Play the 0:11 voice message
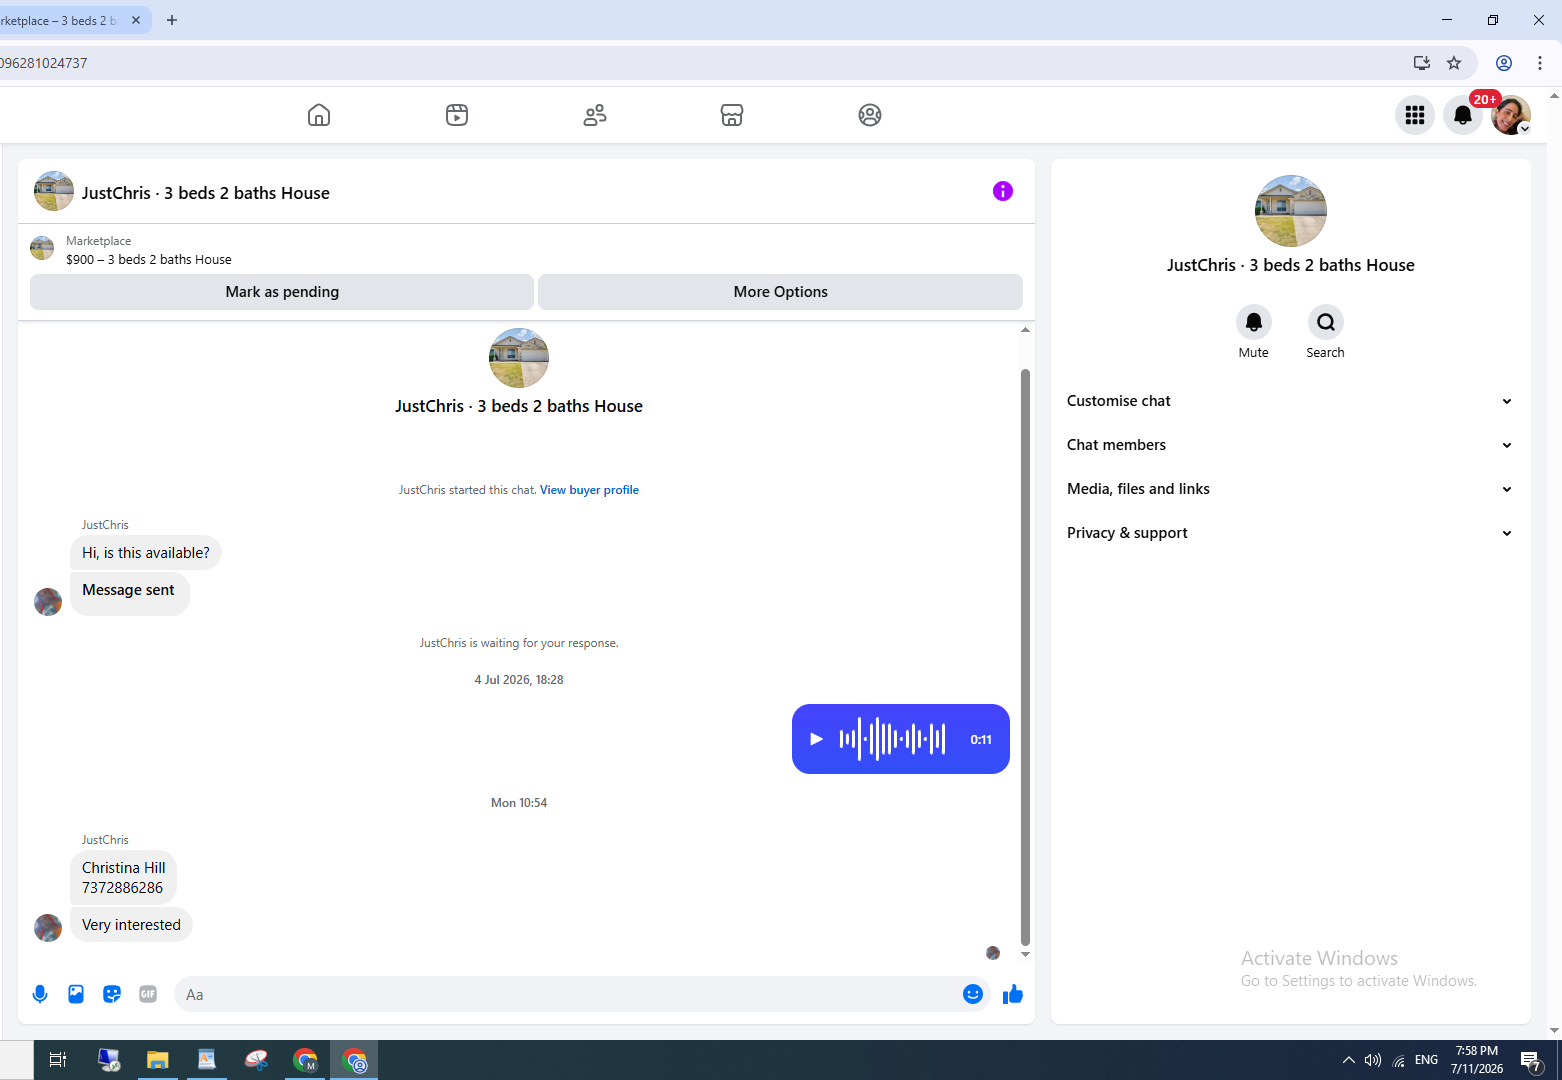Screen dimensions: 1562x1080 tap(816, 739)
